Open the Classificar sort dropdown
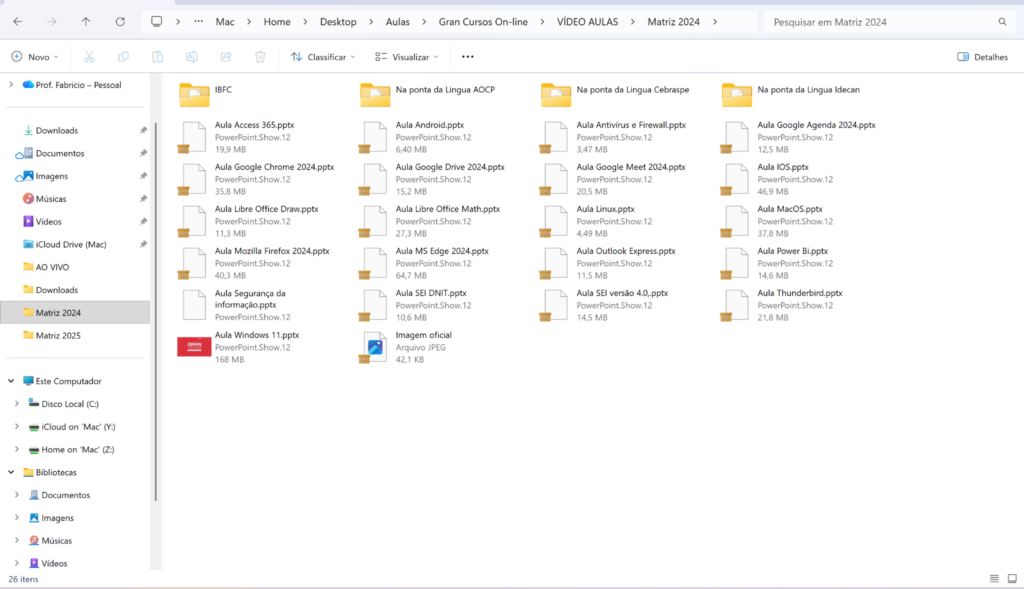 [323, 57]
